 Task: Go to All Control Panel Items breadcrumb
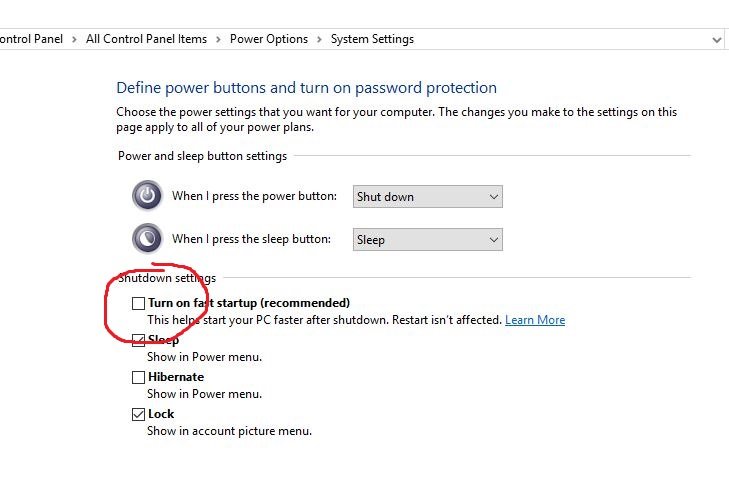pos(146,39)
